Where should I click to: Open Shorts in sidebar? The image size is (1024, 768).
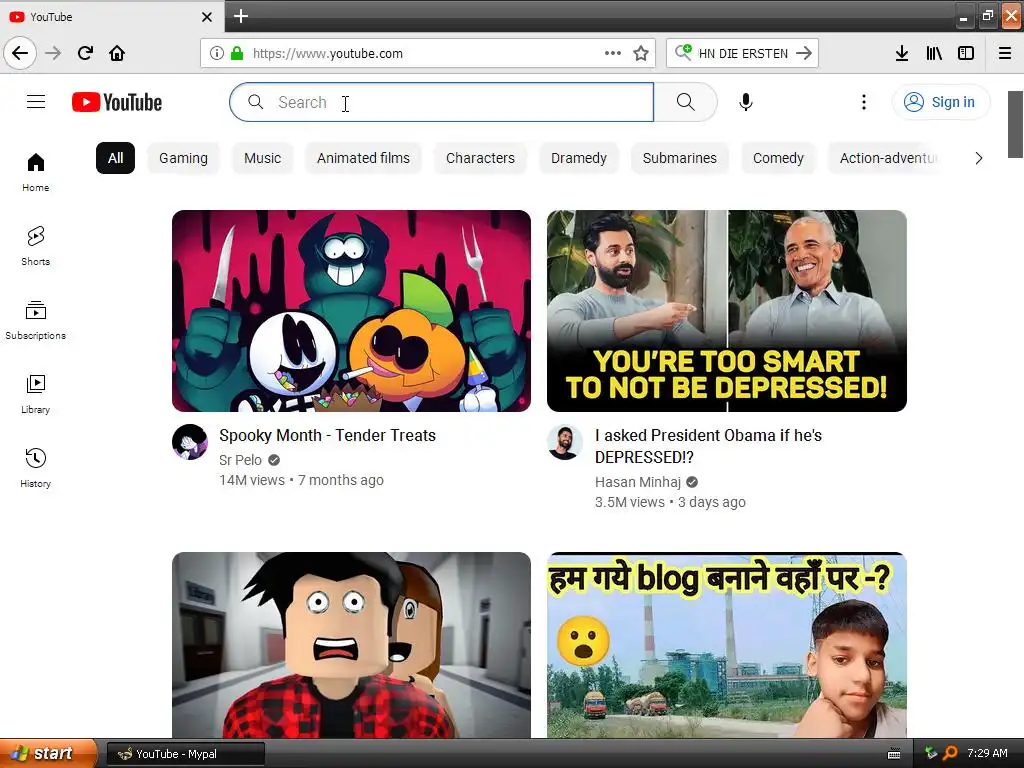36,246
